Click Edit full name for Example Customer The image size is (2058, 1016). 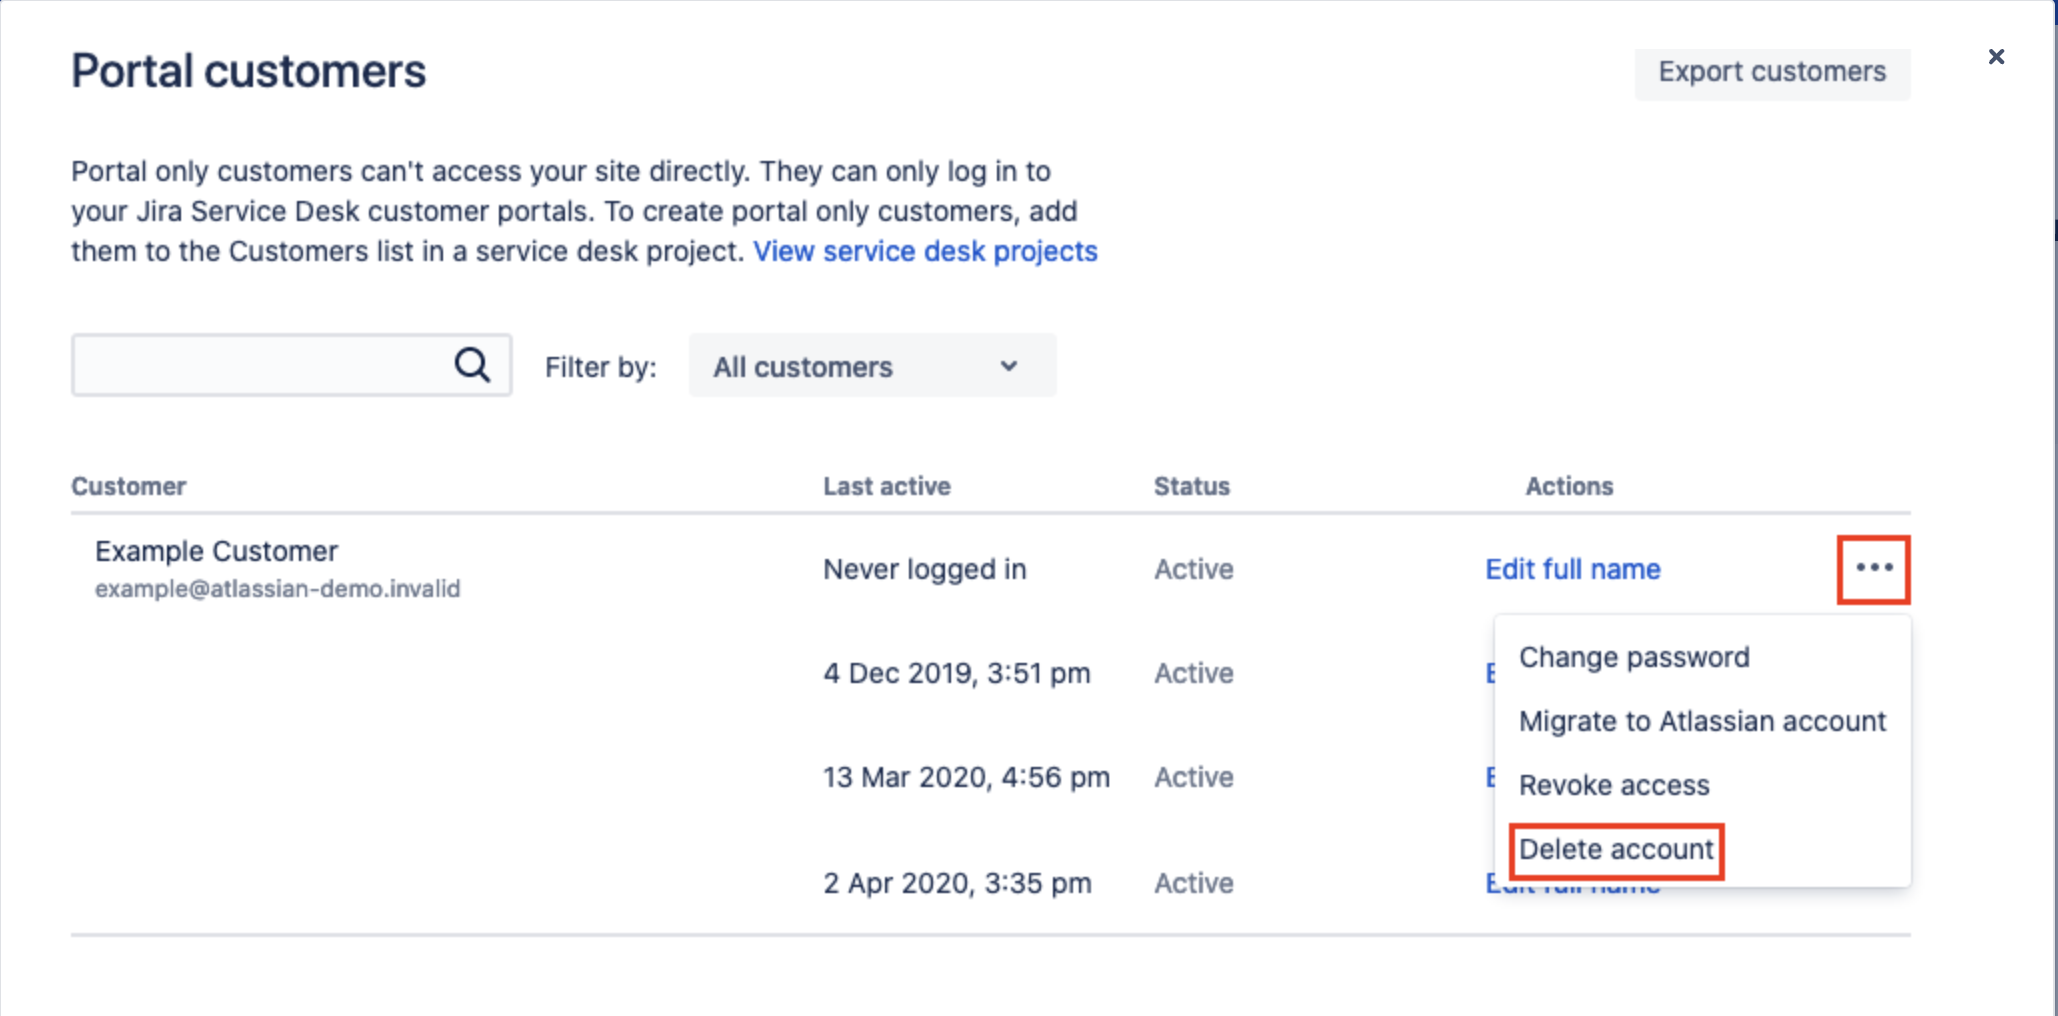[1572, 569]
